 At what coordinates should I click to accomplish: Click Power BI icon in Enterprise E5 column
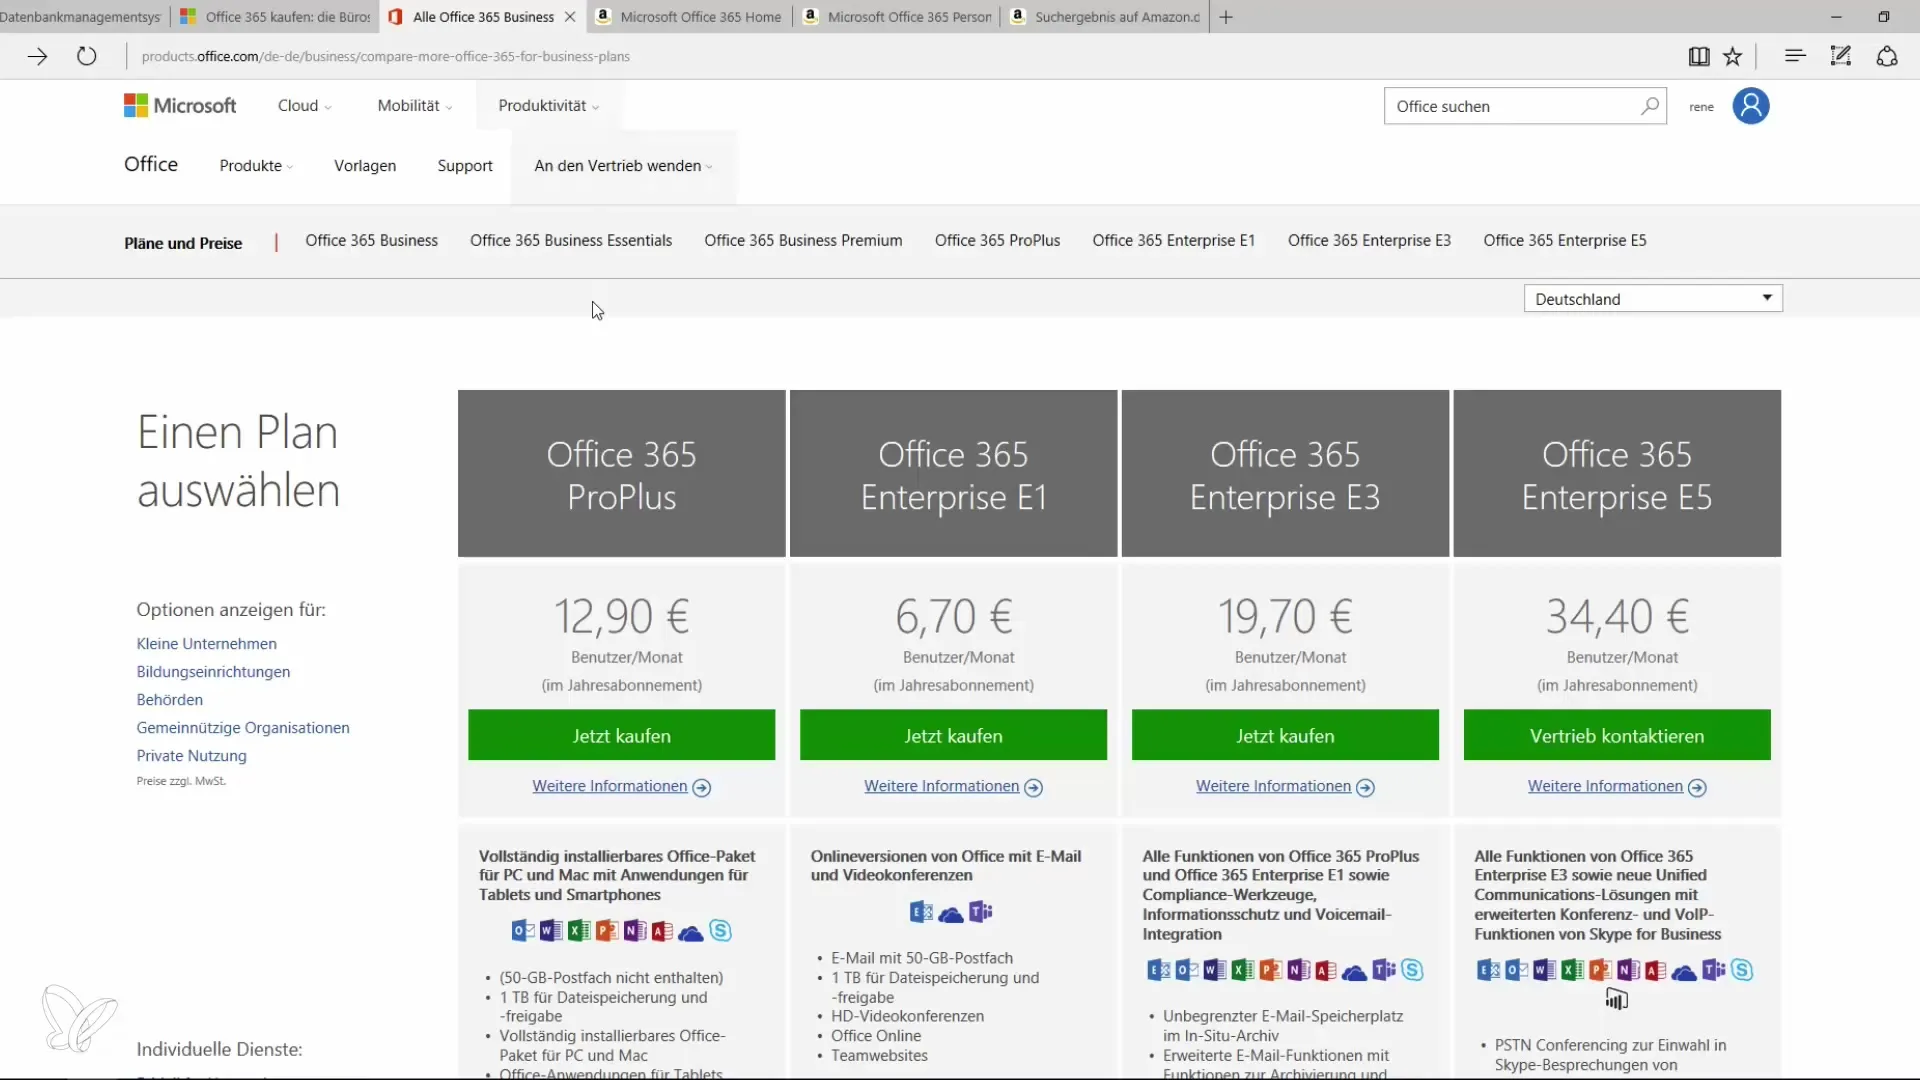pos(1617,999)
